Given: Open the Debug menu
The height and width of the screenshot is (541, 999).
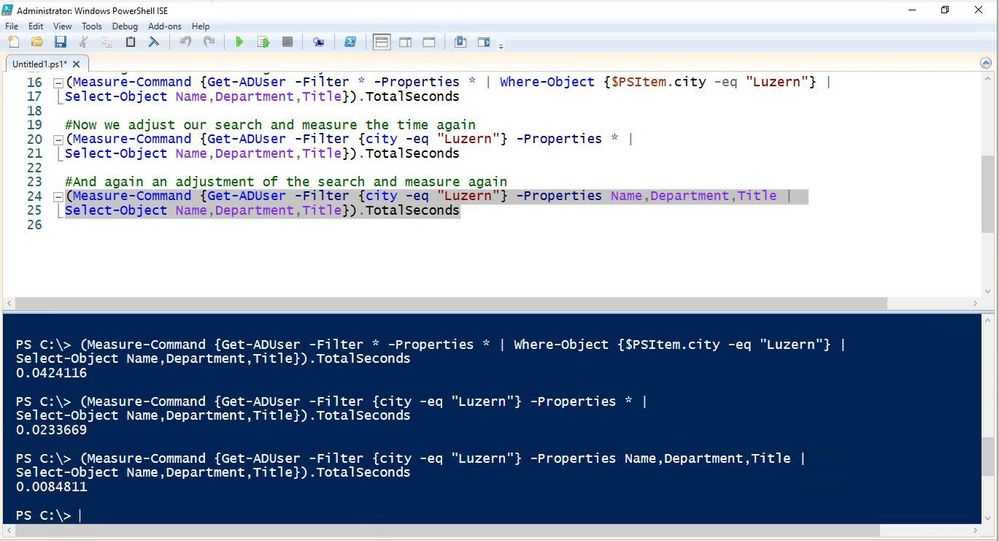Looking at the screenshot, I should (125, 26).
